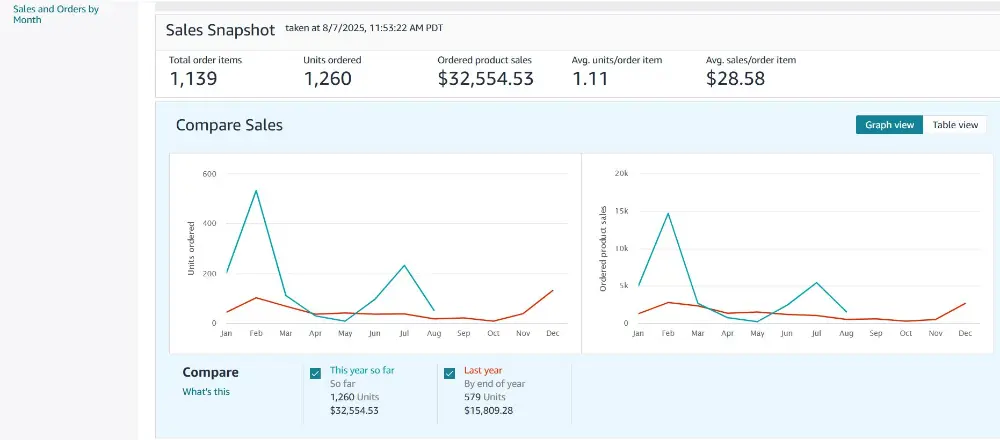Click the By end of year text
Image resolution: width=1000 pixels, height=440 pixels.
point(494,383)
